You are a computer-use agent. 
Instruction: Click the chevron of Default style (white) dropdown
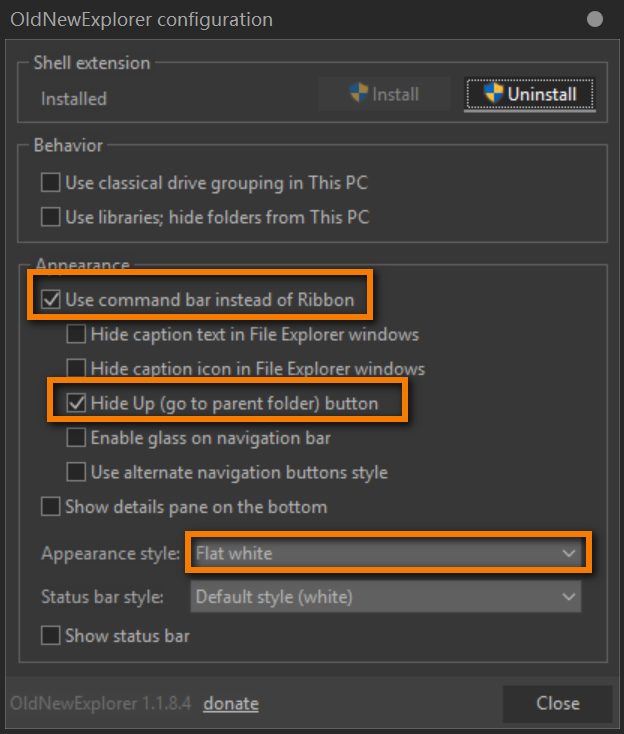(569, 597)
